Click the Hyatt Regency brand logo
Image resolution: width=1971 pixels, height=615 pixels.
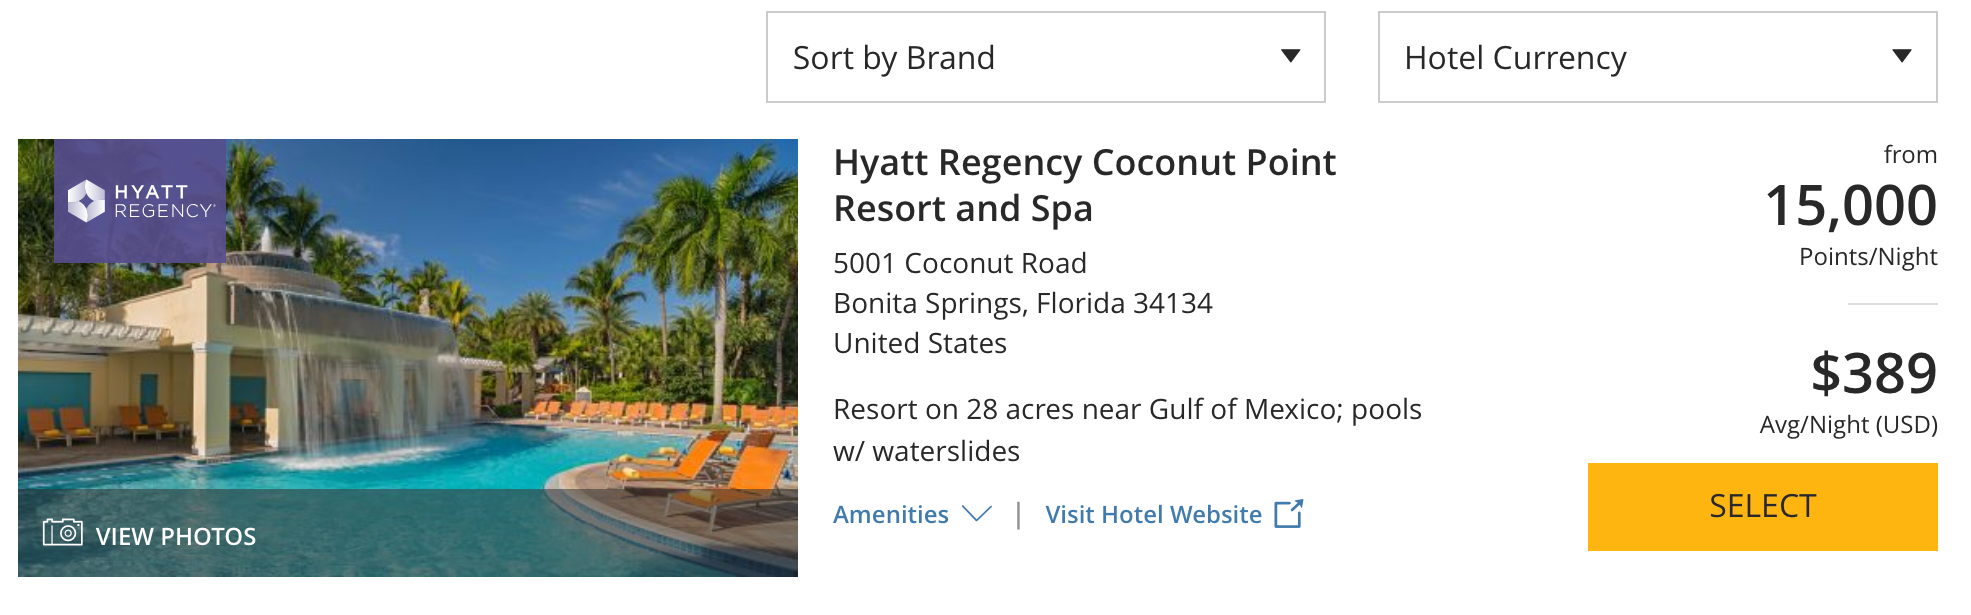[140, 201]
